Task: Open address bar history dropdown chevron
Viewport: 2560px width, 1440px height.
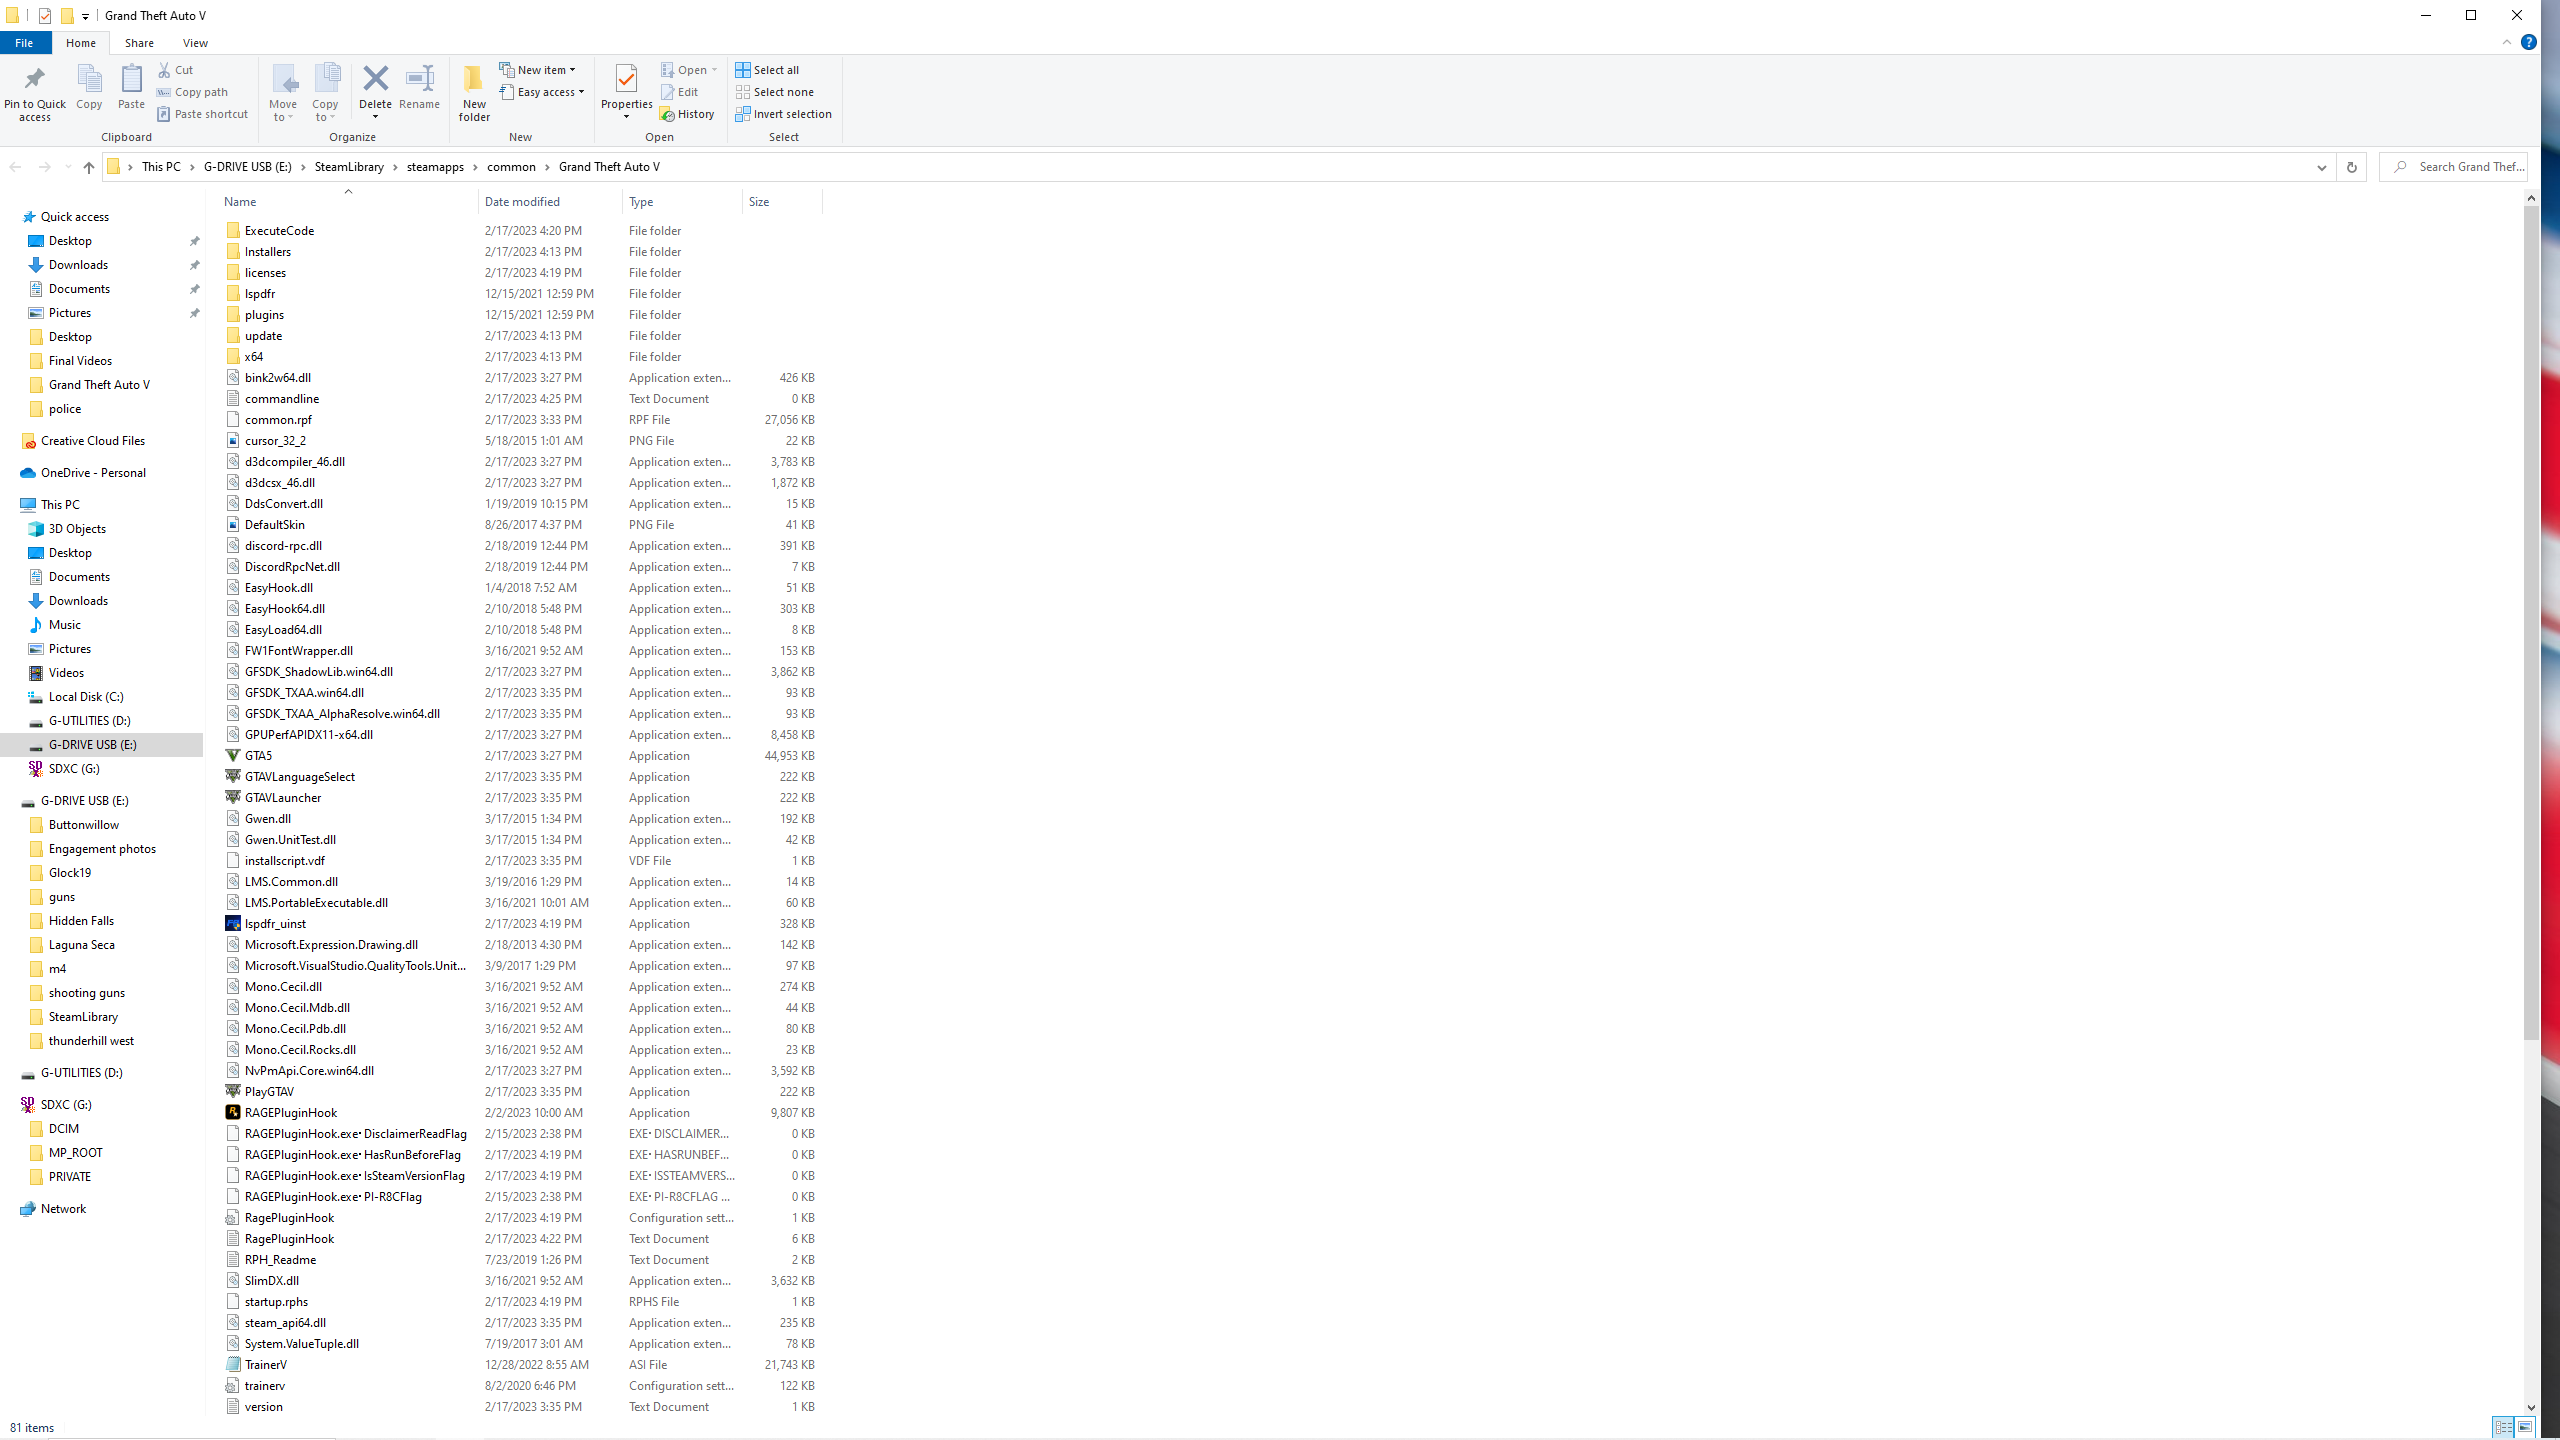Action: coord(2321,167)
